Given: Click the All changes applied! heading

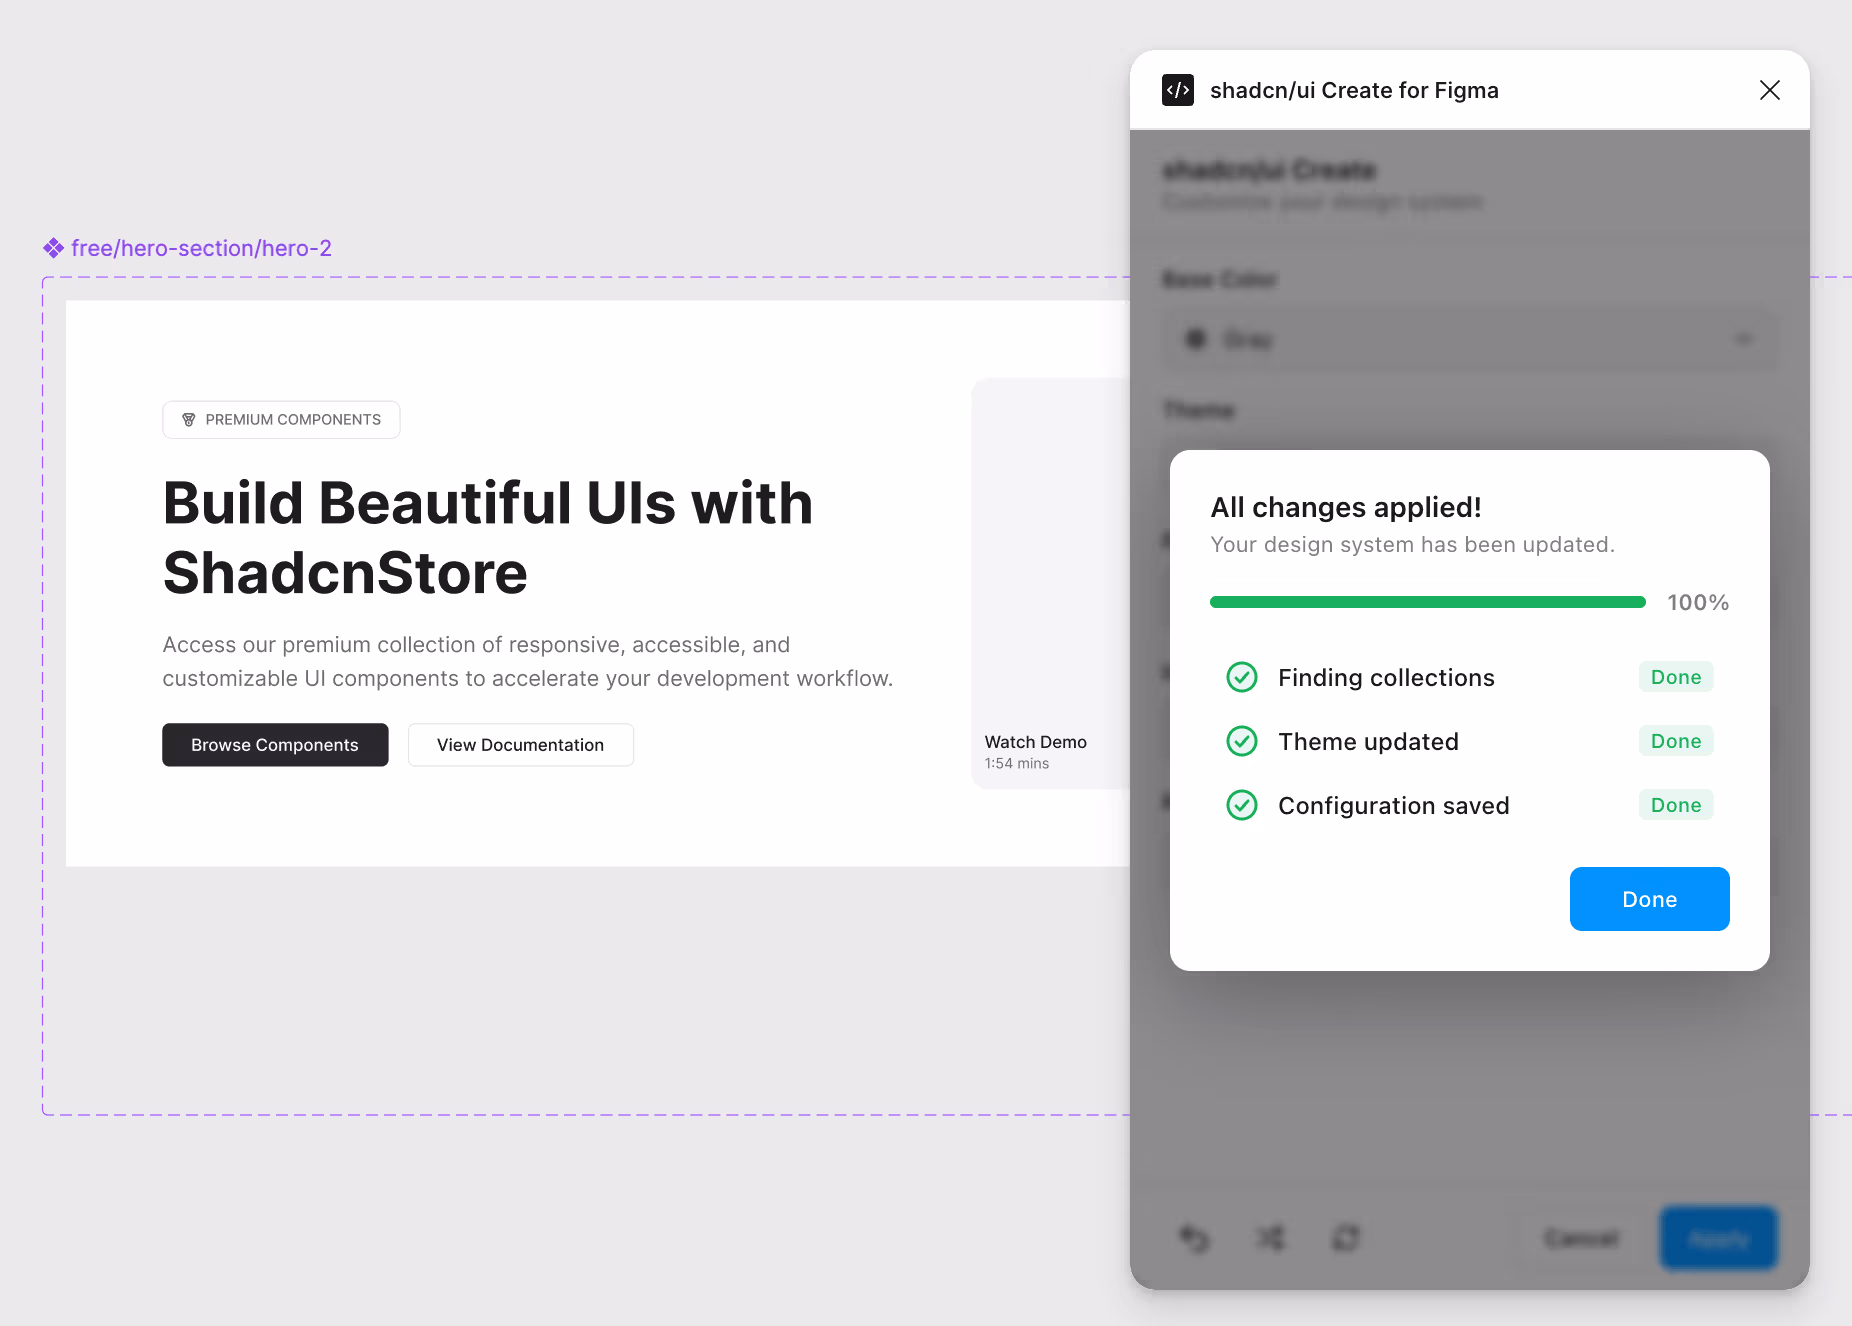Looking at the screenshot, I should coord(1346,507).
